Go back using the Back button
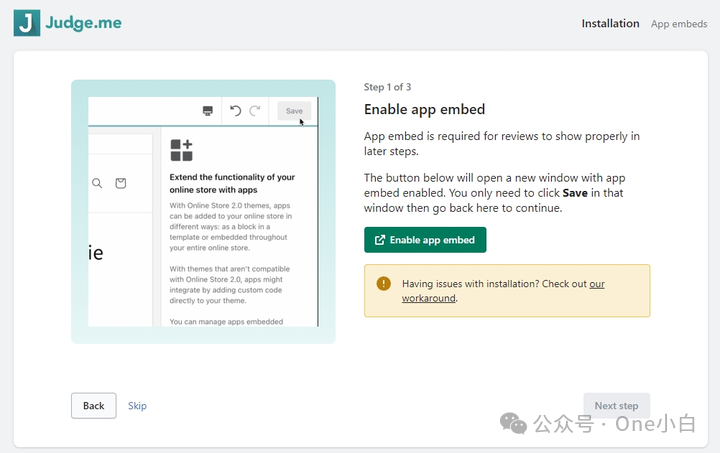Image resolution: width=720 pixels, height=453 pixels. tap(93, 405)
